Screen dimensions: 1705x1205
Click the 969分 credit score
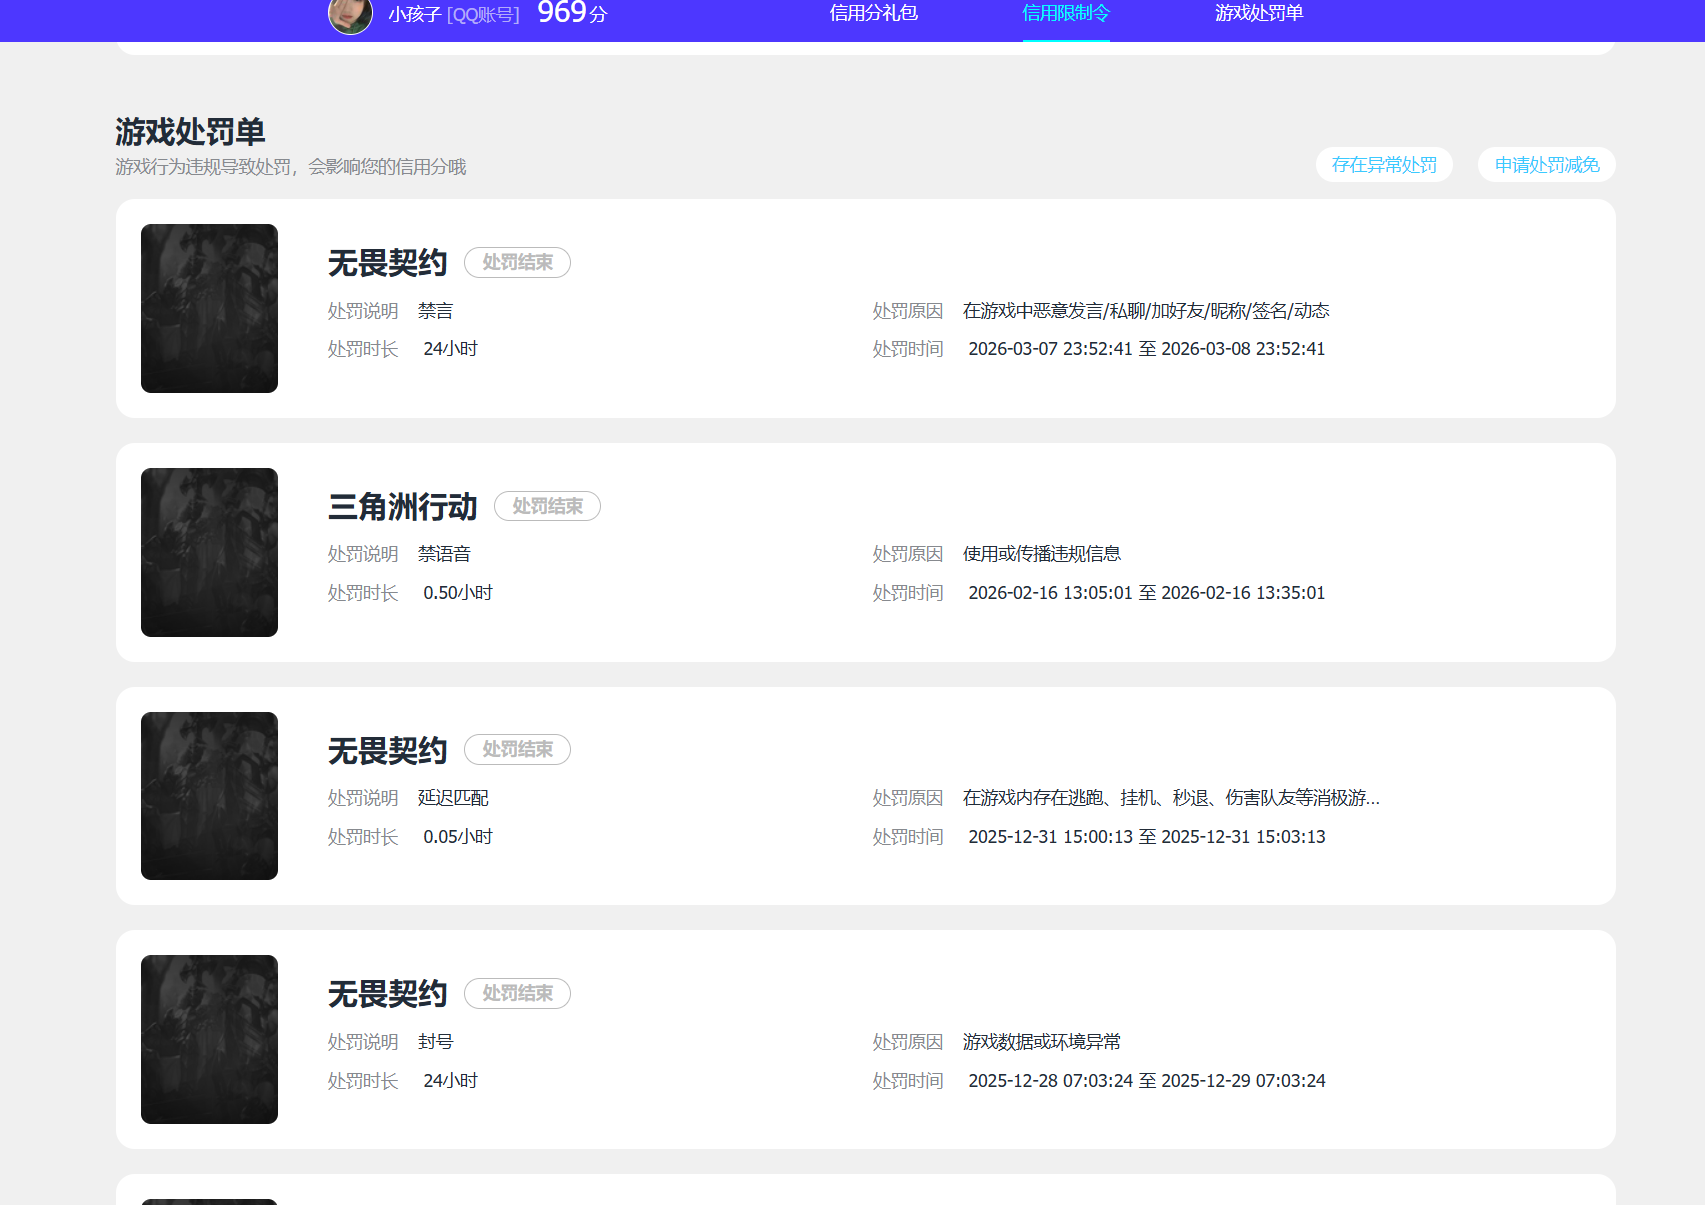pos(572,13)
